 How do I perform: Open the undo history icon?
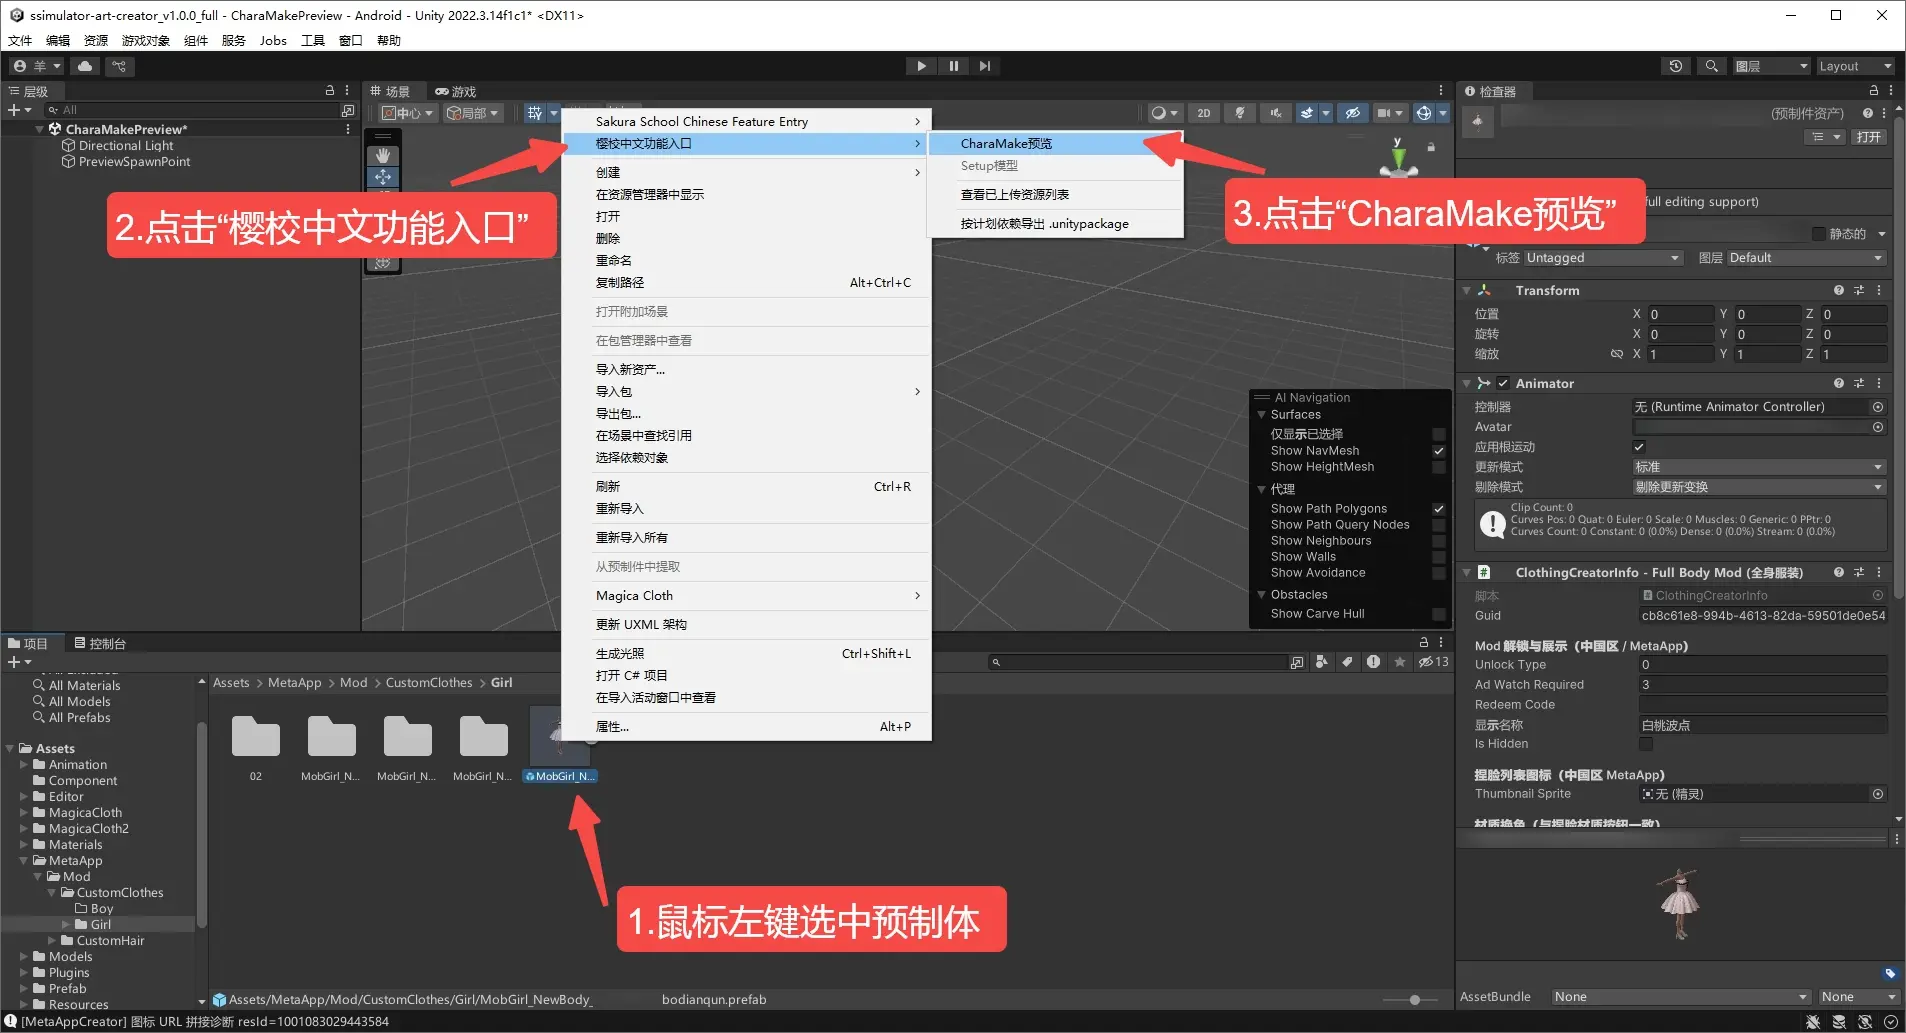[1676, 66]
